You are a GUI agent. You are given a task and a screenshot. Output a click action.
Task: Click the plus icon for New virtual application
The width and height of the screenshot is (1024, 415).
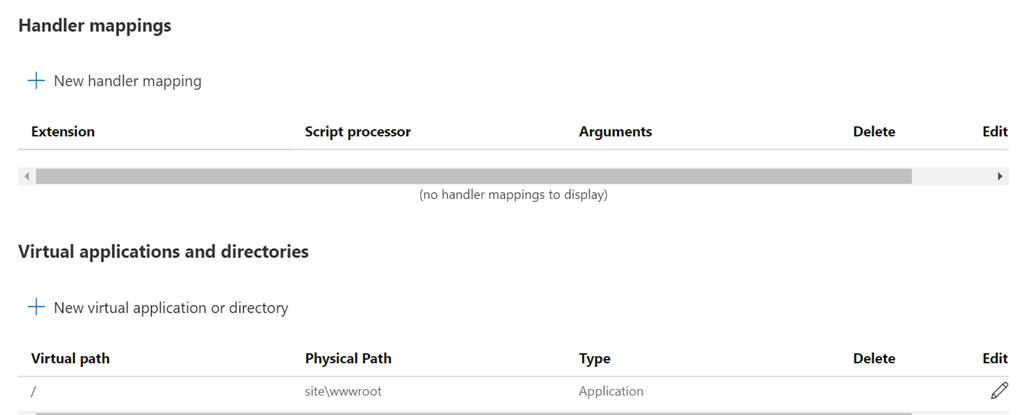36,307
